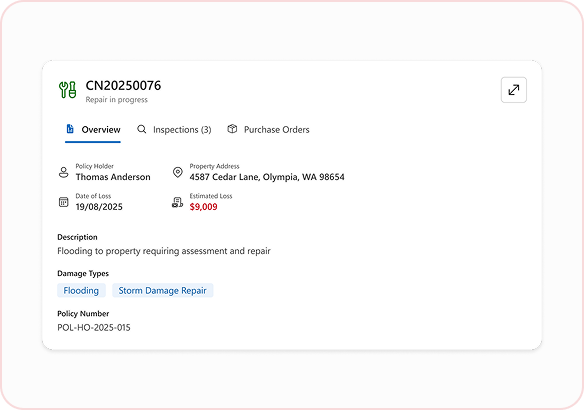Image resolution: width=584 pixels, height=410 pixels.
Task: Click policy number POL-HO-2025-015
Action: [94, 327]
